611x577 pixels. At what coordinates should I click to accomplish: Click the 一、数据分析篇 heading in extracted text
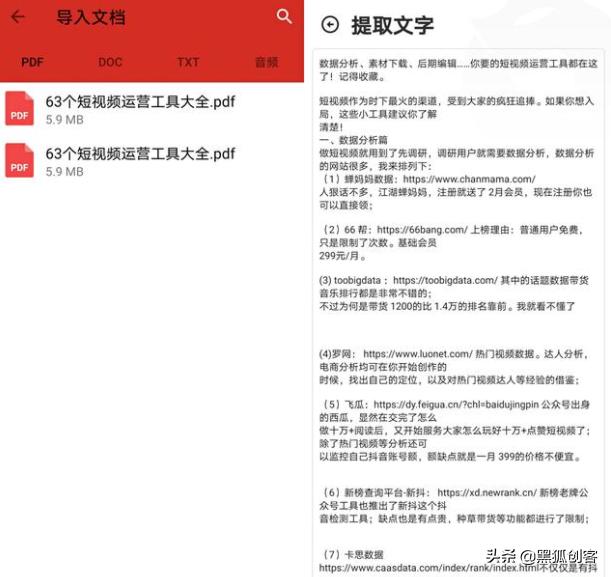click(353, 140)
